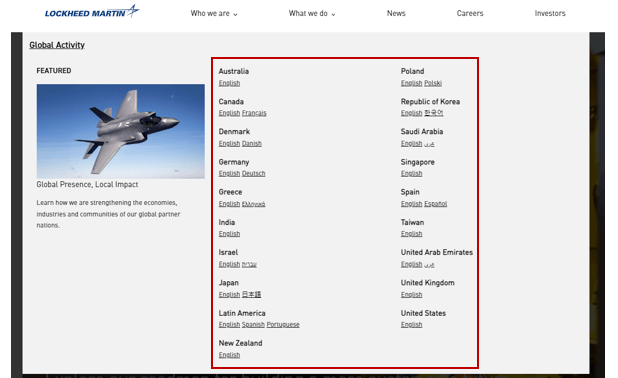618x378 pixels.
Task: Open United Arab Emirates Arabic site
Action: [x=429, y=264]
